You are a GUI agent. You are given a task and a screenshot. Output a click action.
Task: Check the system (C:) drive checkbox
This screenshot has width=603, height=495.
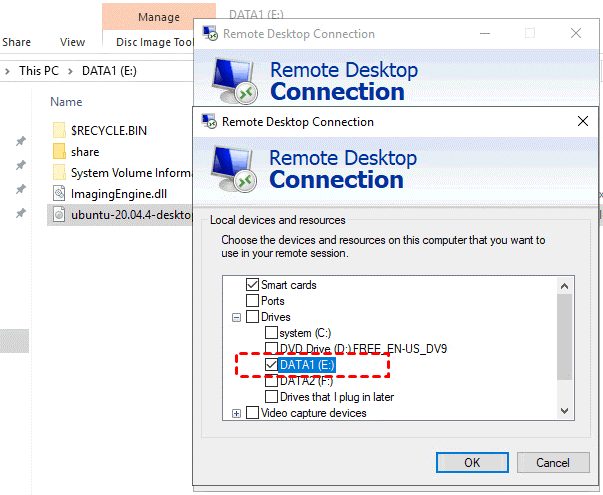click(271, 333)
